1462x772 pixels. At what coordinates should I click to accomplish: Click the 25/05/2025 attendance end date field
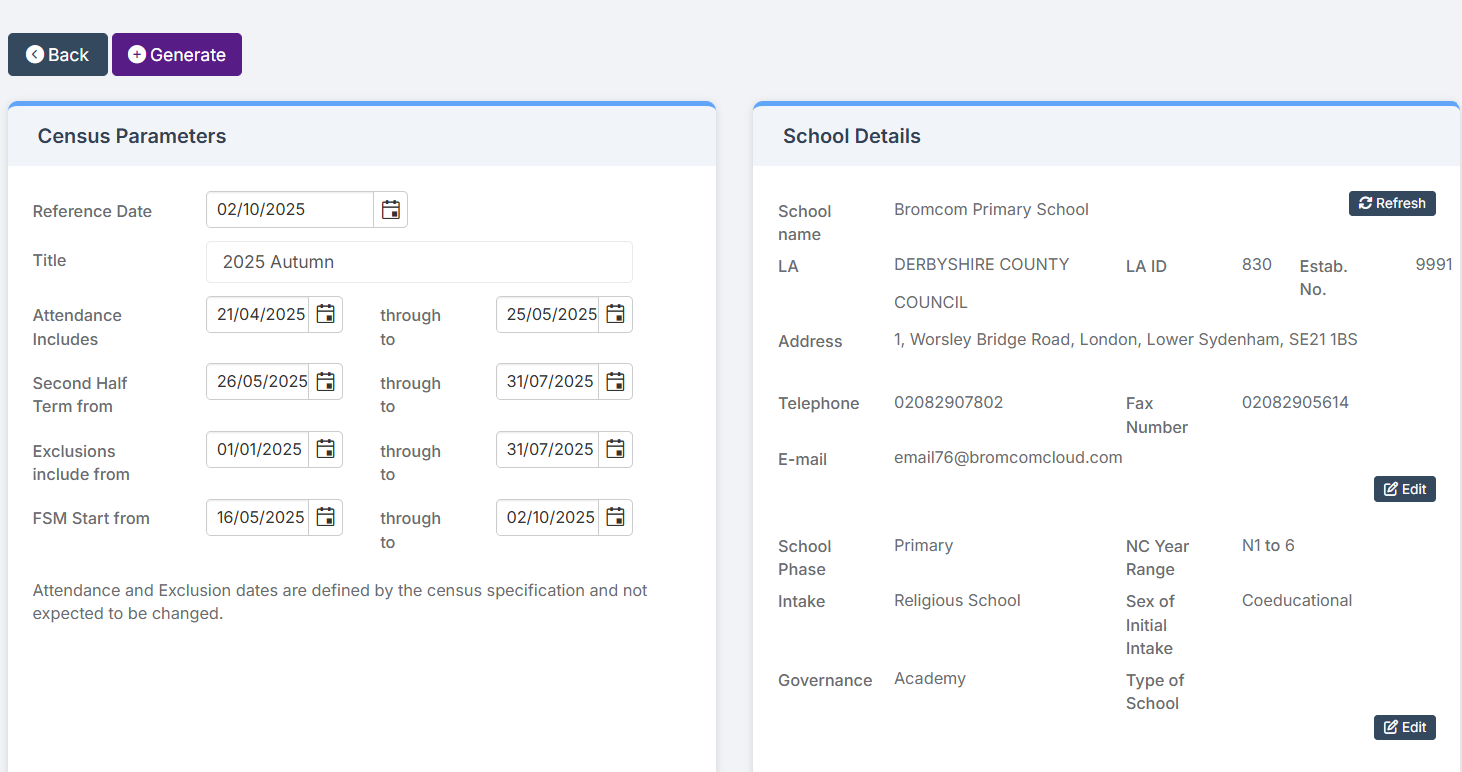(x=550, y=315)
